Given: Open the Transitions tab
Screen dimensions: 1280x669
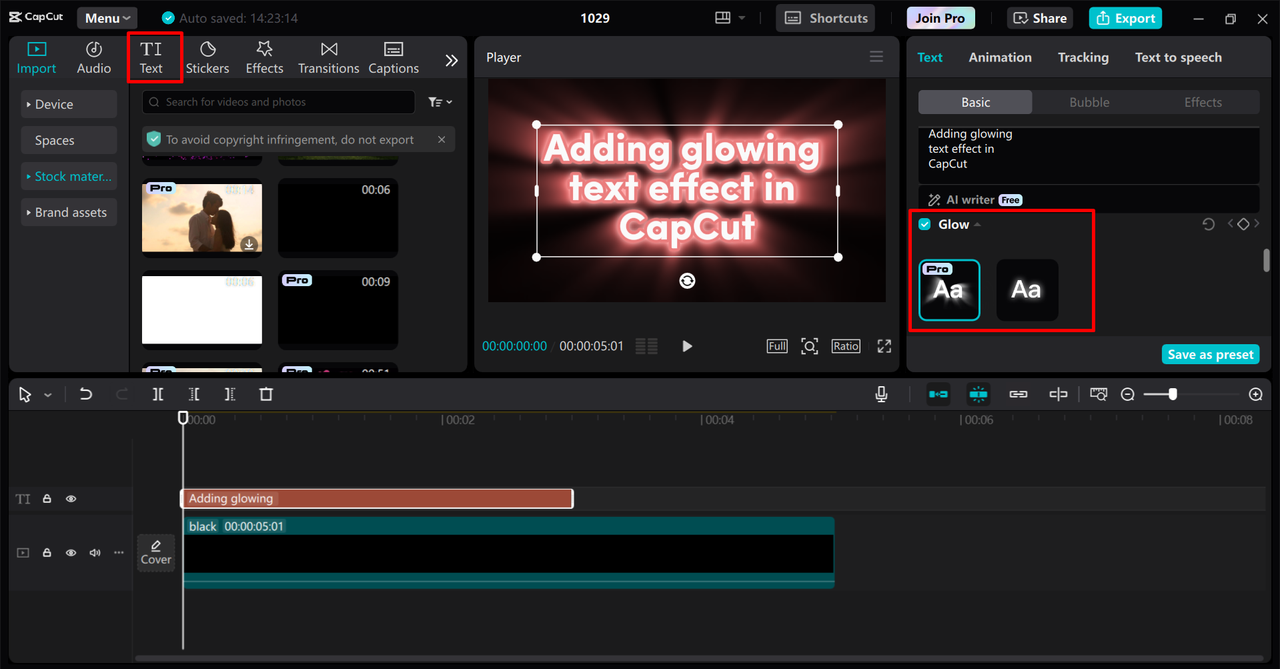Looking at the screenshot, I should (328, 58).
